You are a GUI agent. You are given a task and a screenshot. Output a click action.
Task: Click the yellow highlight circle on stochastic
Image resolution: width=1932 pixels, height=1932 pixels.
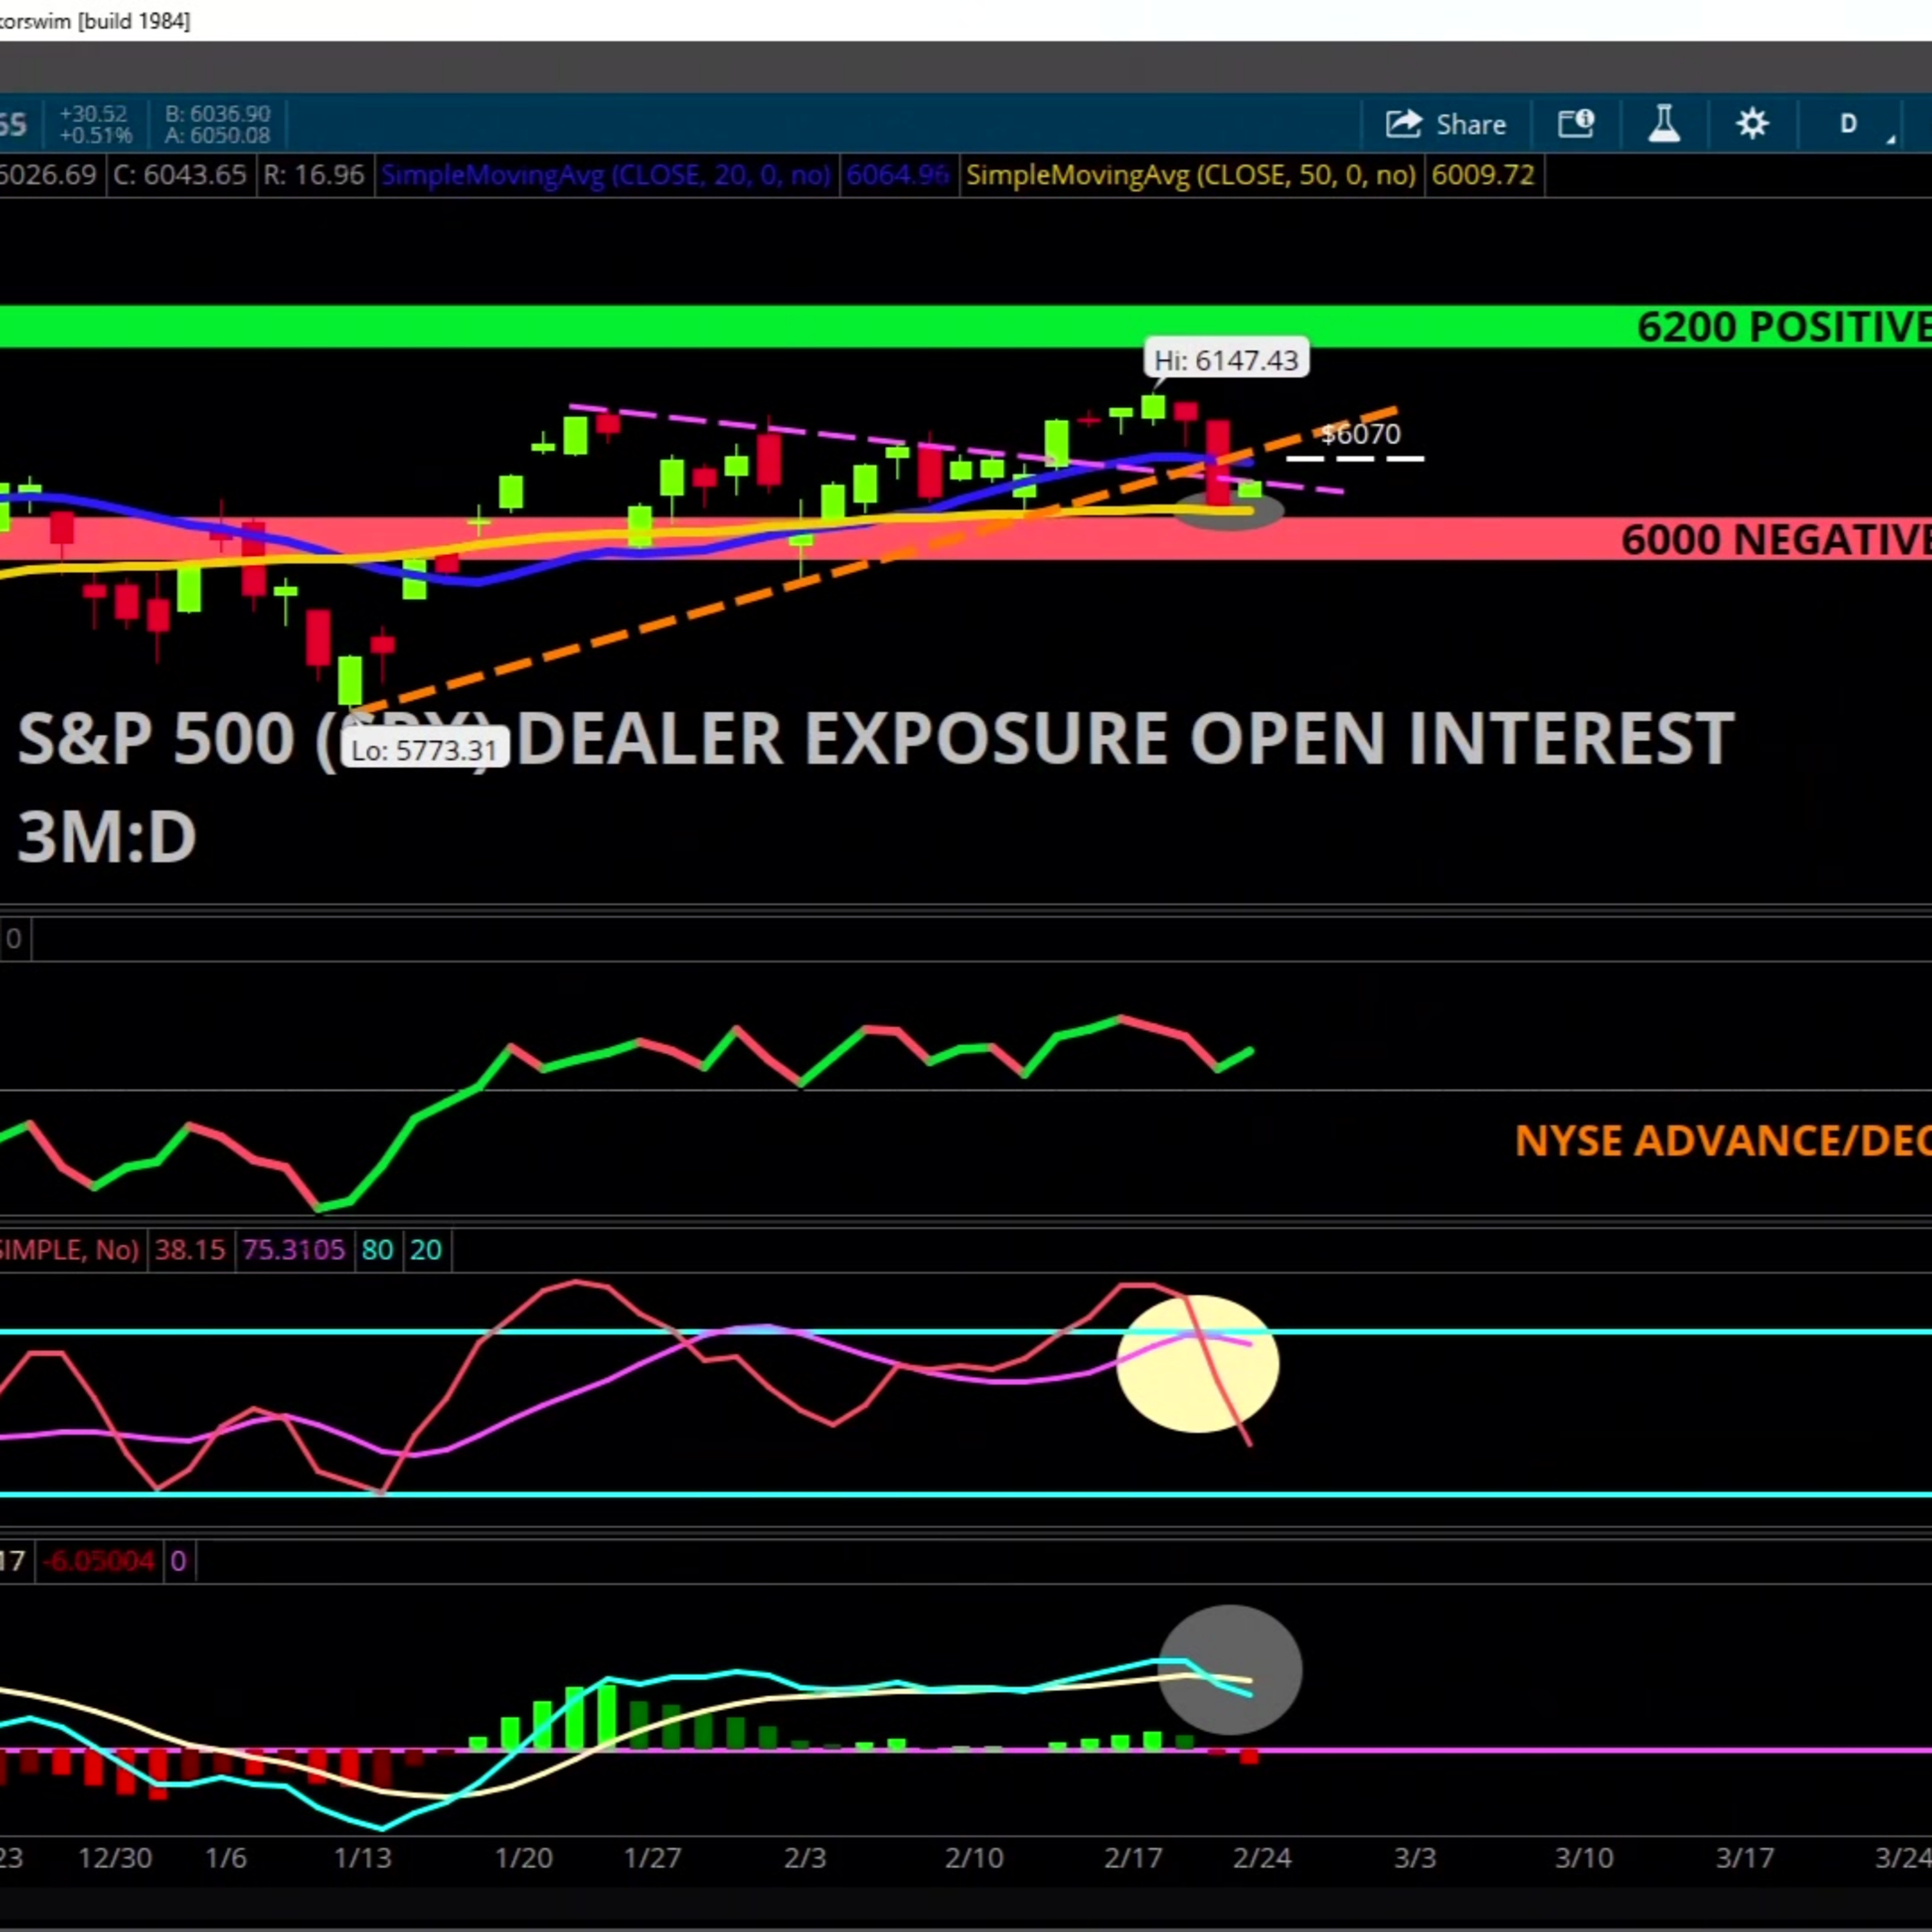click(1197, 1364)
